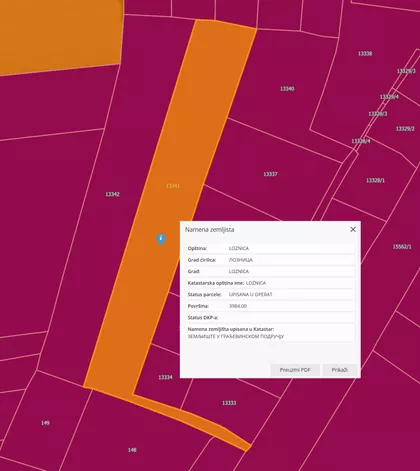Click the Preuzmi PDF button
The image size is (420, 471).
(x=295, y=370)
